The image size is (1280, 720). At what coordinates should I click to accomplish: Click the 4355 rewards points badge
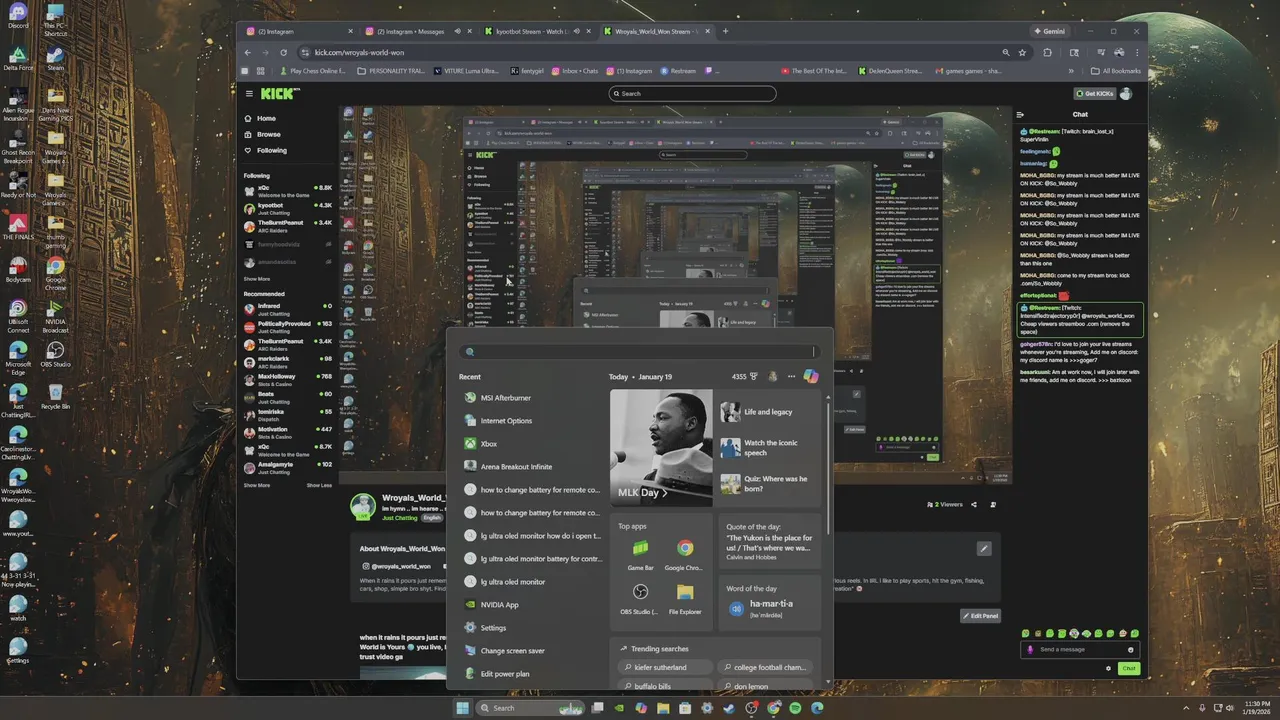click(745, 377)
